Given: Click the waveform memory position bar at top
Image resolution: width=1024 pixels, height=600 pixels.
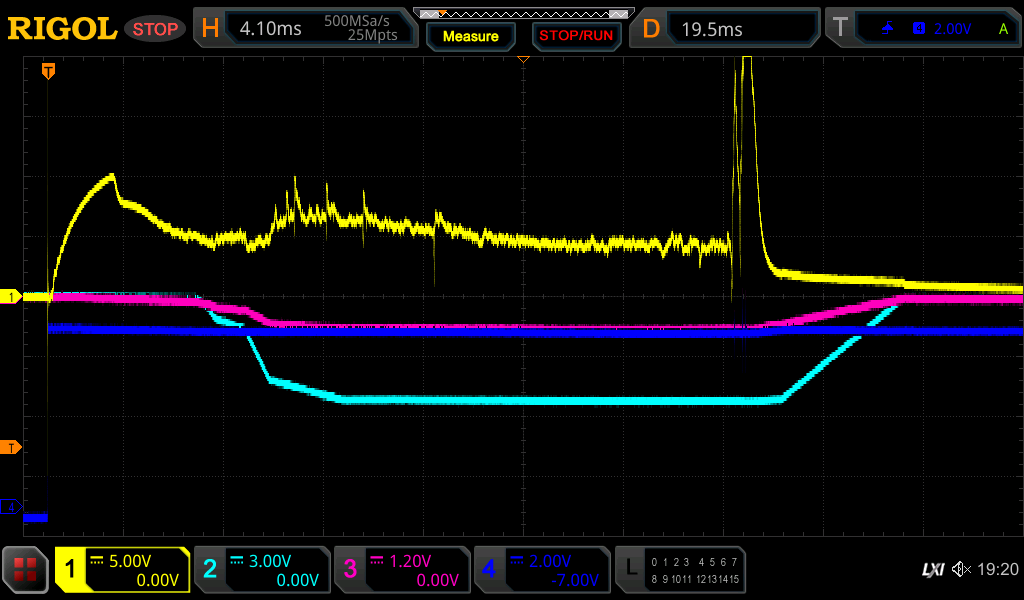Looking at the screenshot, I should [x=523, y=14].
